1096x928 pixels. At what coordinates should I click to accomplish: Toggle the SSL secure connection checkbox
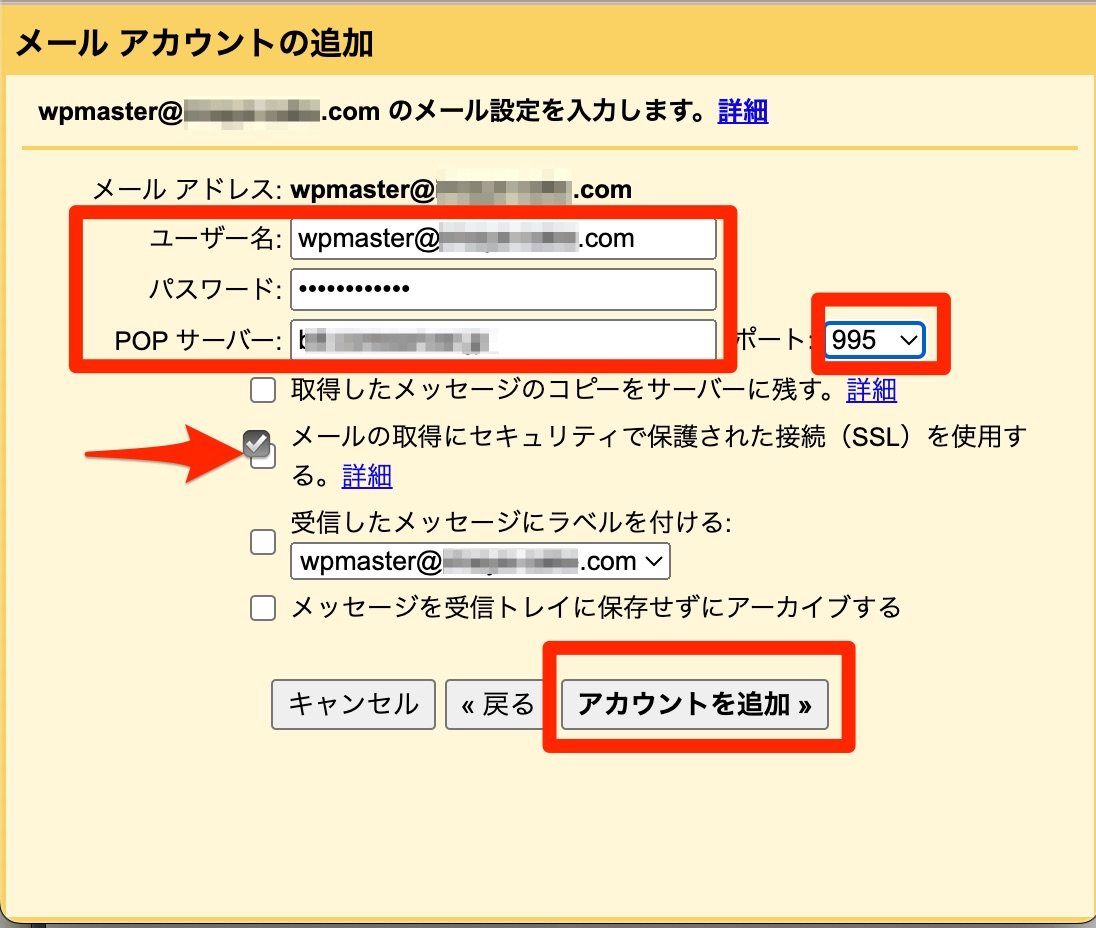coord(257,444)
